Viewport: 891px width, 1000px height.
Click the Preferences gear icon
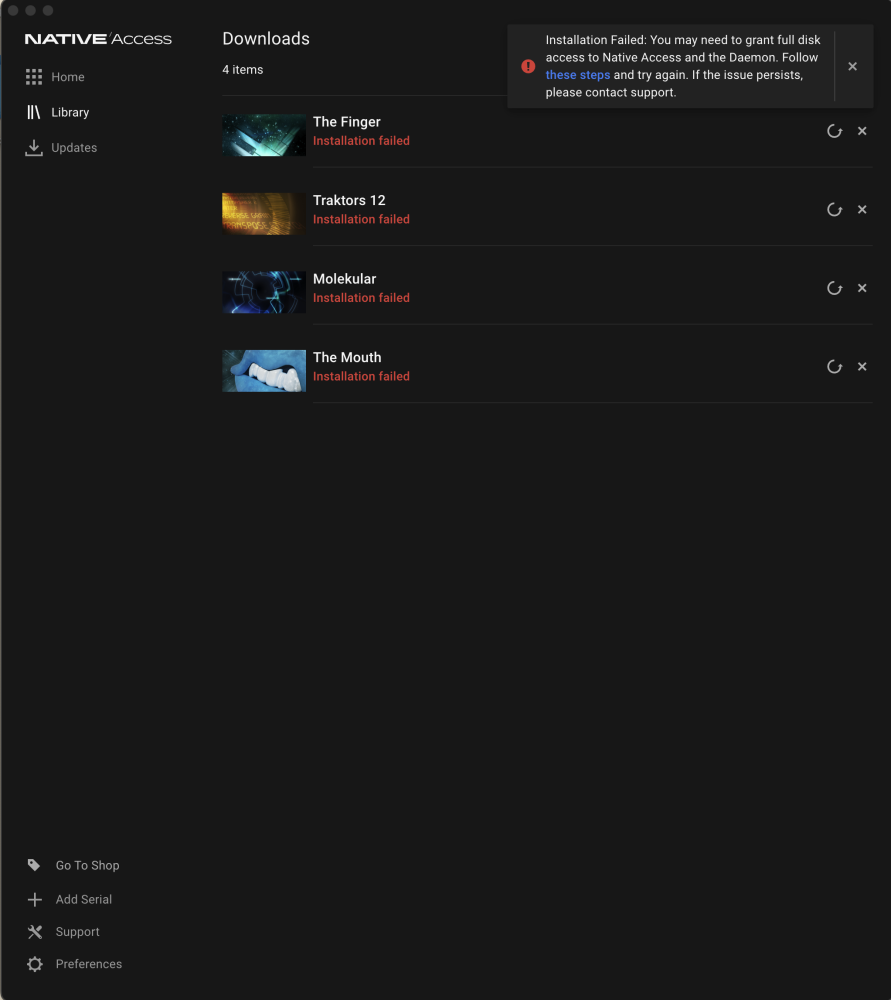click(35, 964)
